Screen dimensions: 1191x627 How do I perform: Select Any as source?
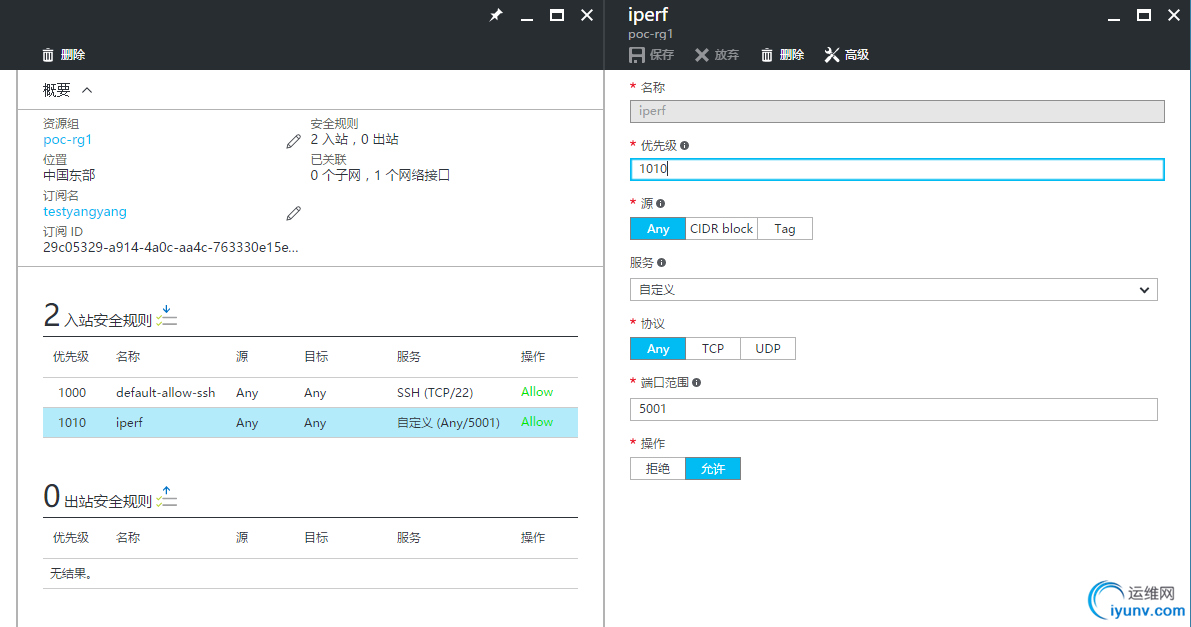click(x=658, y=229)
